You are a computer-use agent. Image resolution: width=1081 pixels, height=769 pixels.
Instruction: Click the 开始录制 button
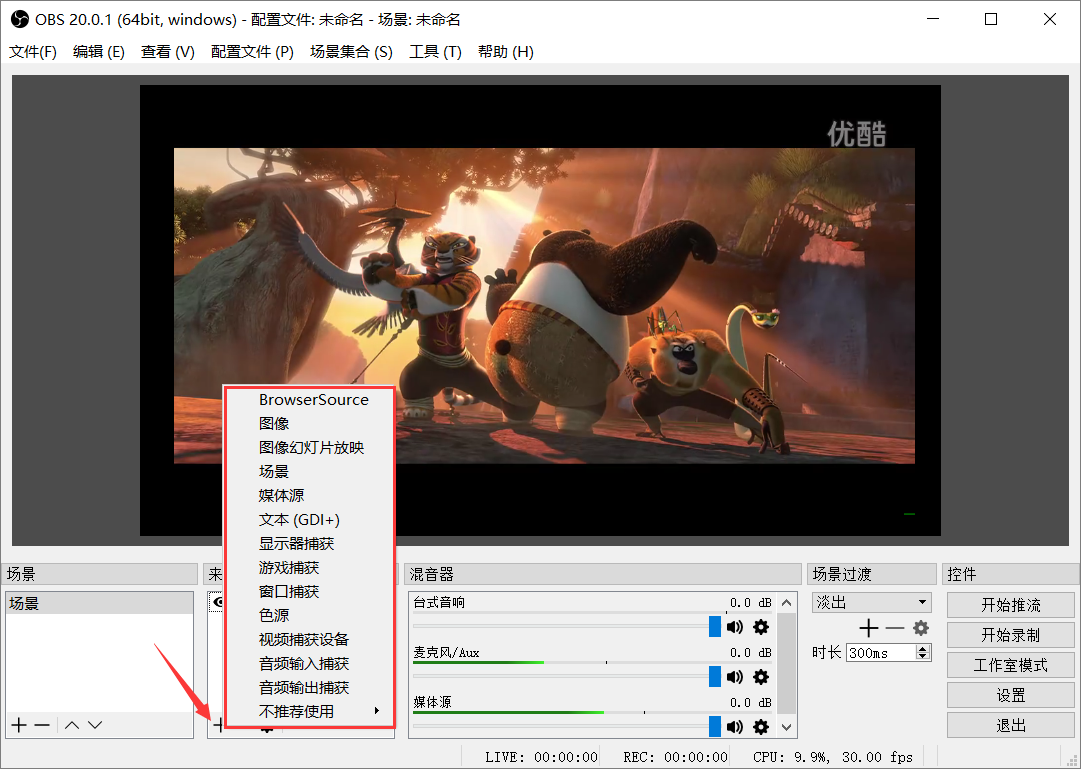click(x=1011, y=635)
